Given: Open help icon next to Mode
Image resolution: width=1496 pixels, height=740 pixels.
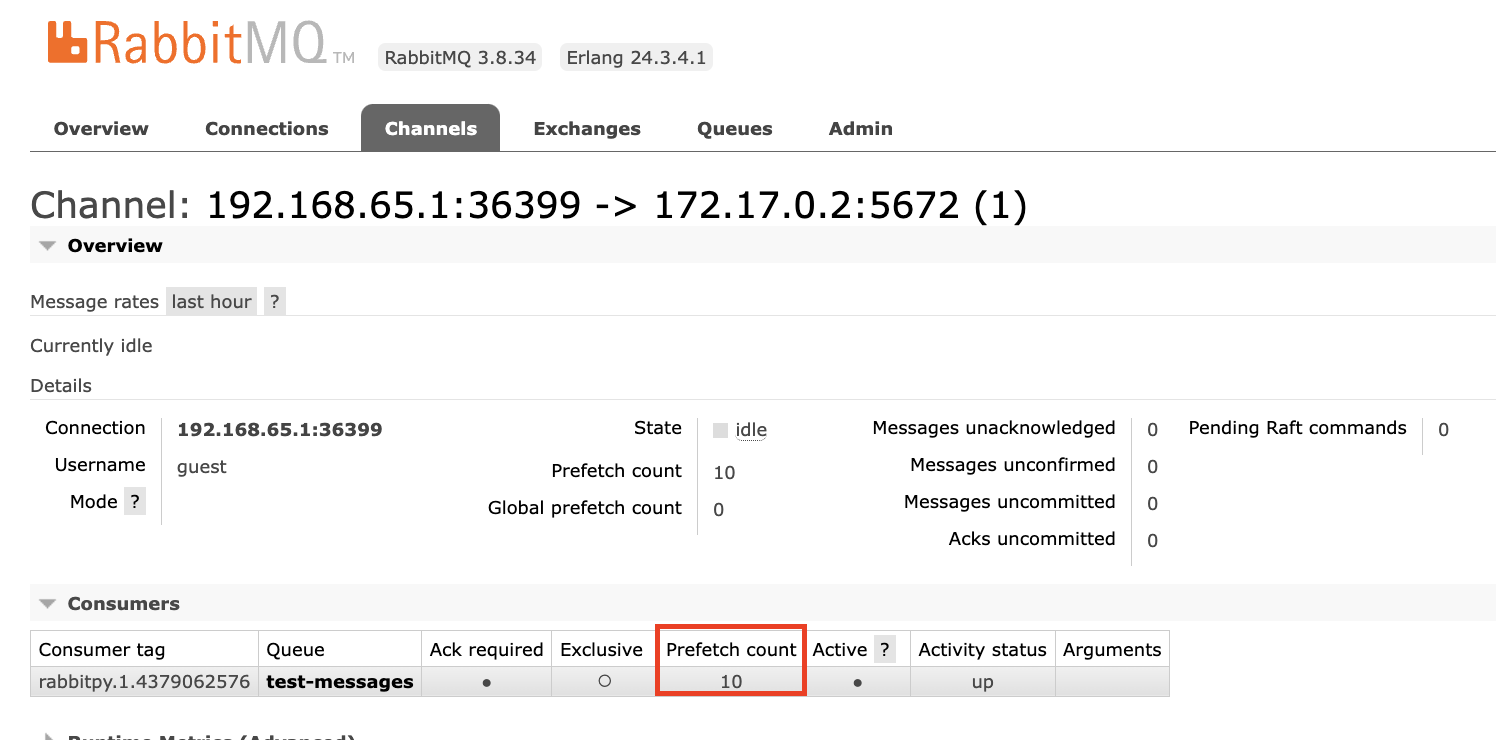Looking at the screenshot, I should 135,502.
